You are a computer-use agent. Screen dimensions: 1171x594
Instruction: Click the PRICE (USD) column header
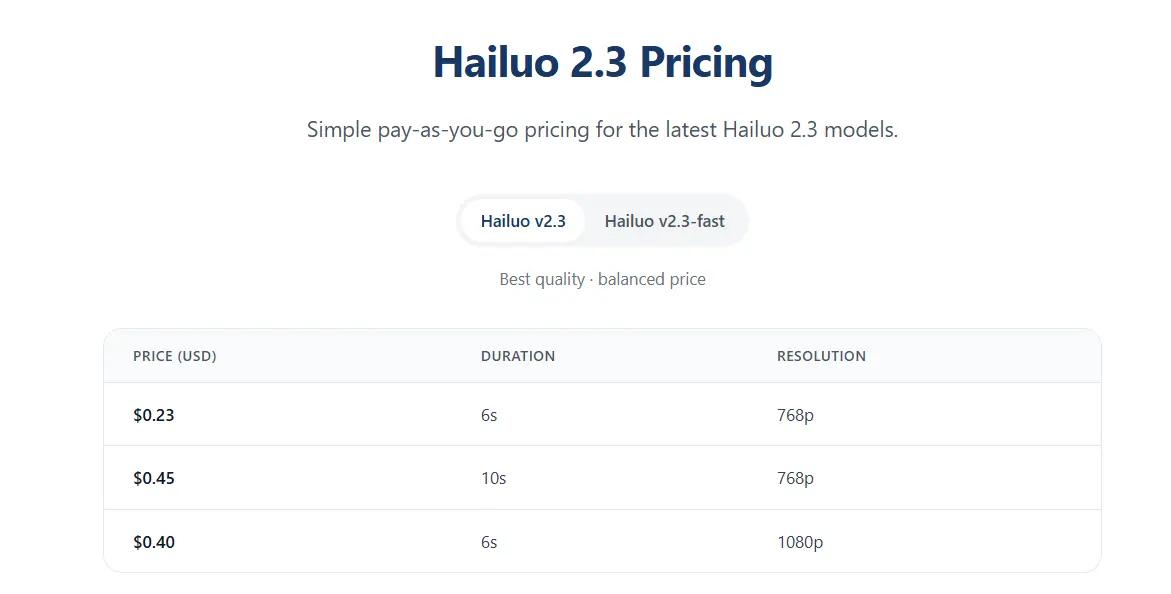175,356
